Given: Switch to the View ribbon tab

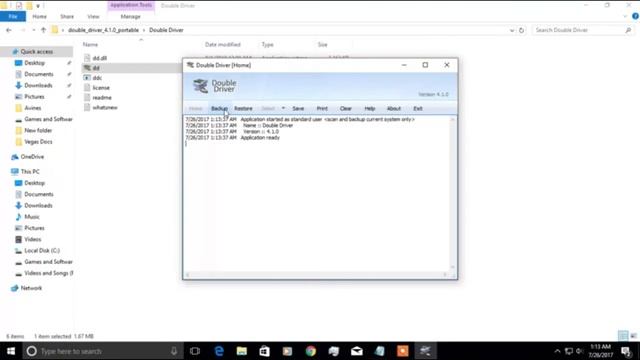Looking at the screenshot, I should 93,16.
